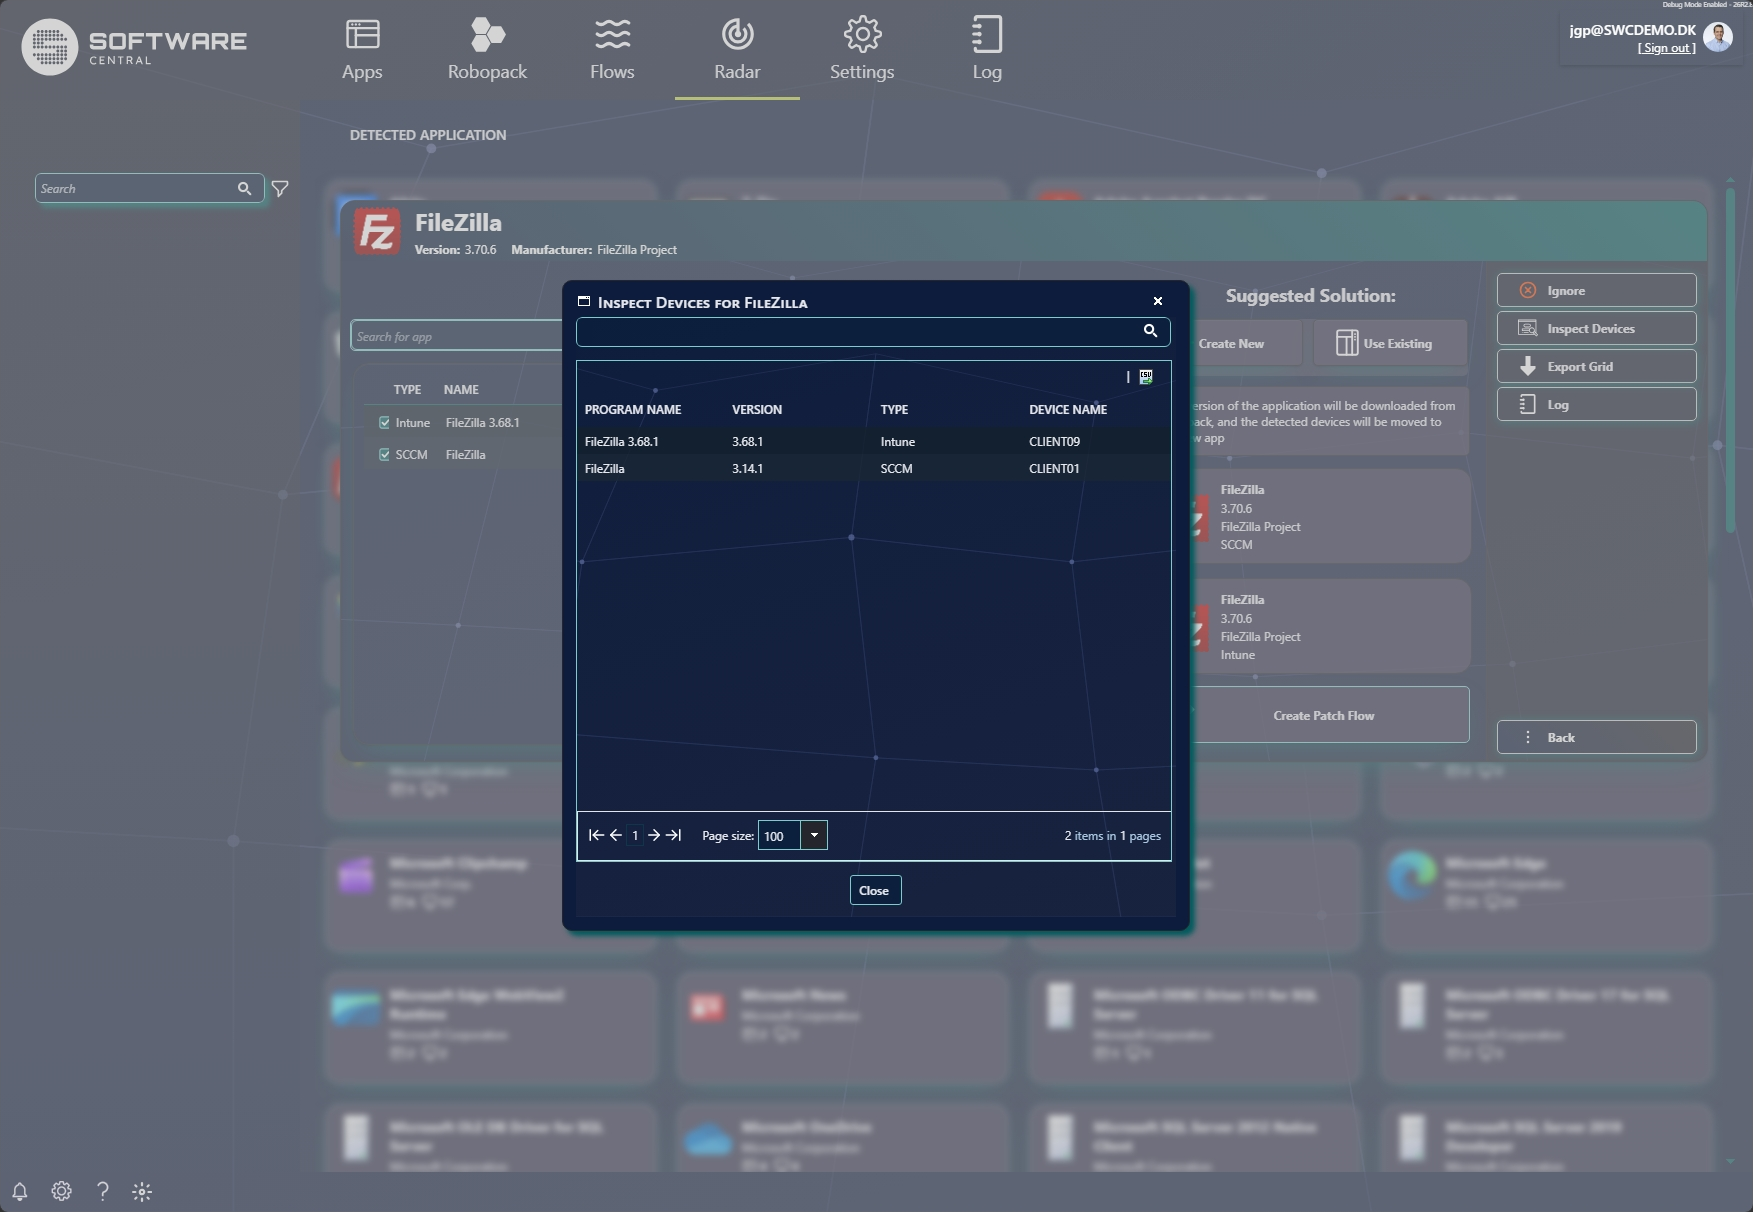Sign out of the account

[x=1666, y=48]
